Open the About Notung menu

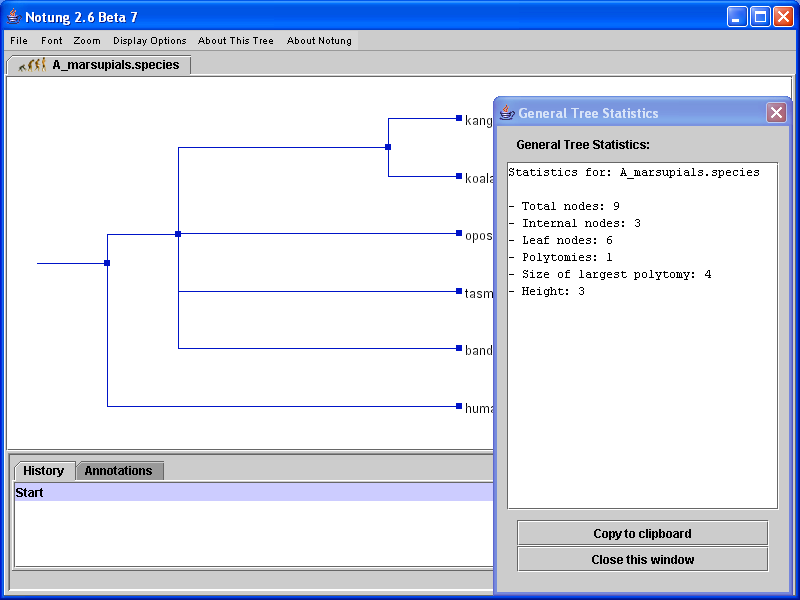click(x=319, y=41)
